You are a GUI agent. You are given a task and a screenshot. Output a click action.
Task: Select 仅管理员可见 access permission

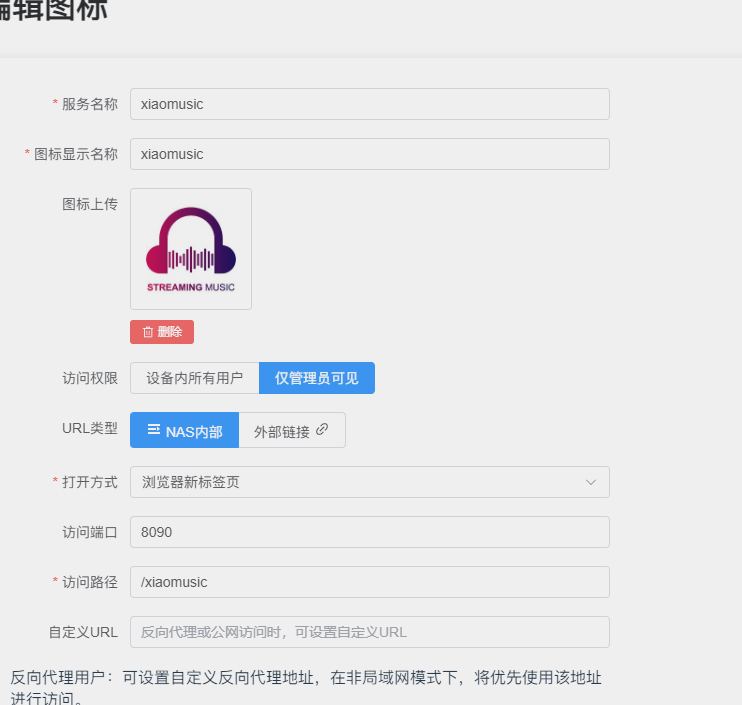317,378
